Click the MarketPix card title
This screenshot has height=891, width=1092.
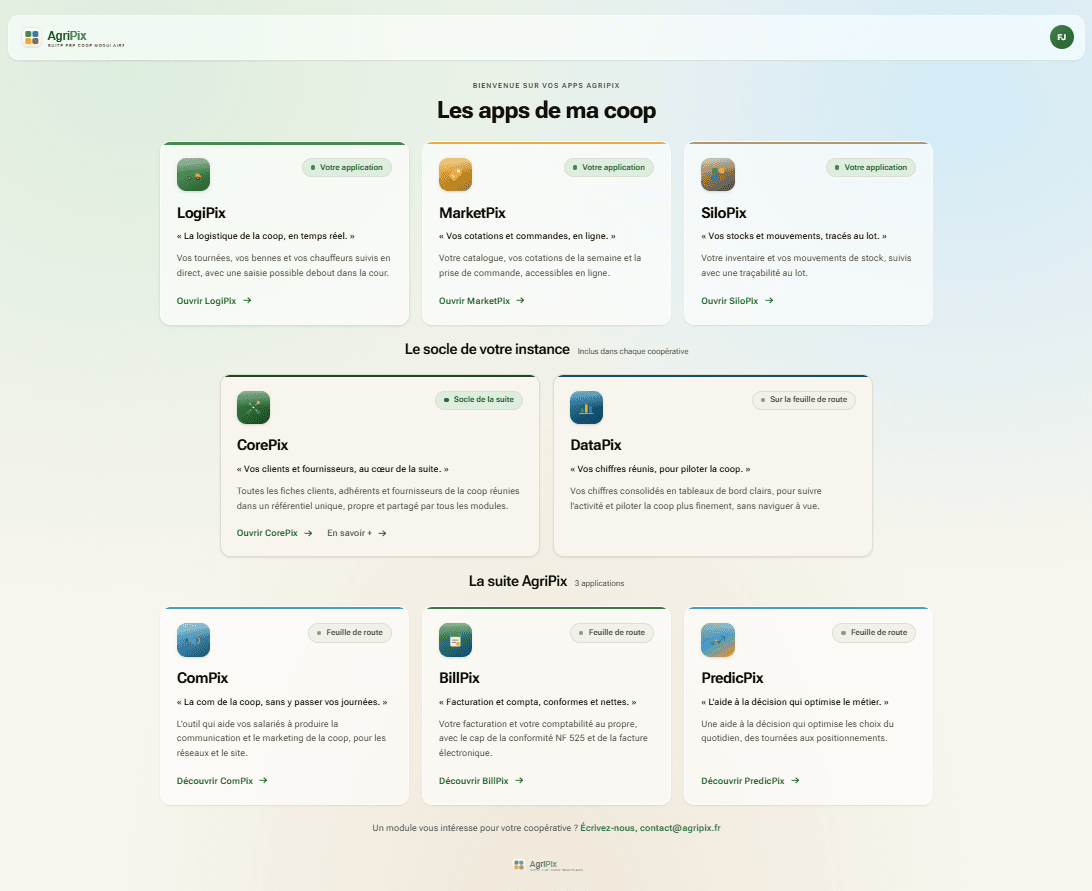pyautogui.click(x=472, y=213)
